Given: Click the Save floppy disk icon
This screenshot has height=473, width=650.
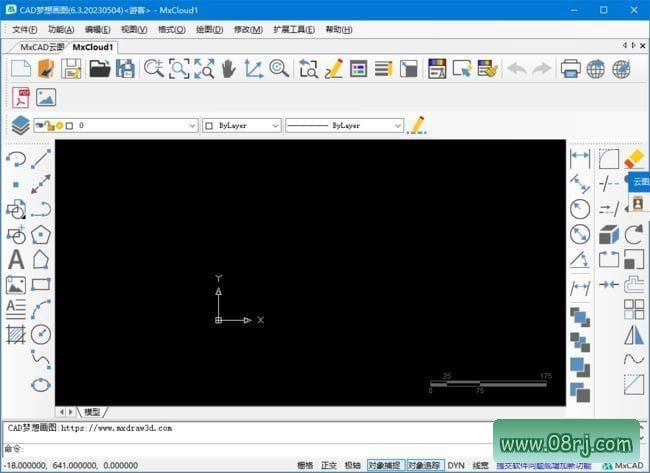Looking at the screenshot, I should tap(71, 68).
